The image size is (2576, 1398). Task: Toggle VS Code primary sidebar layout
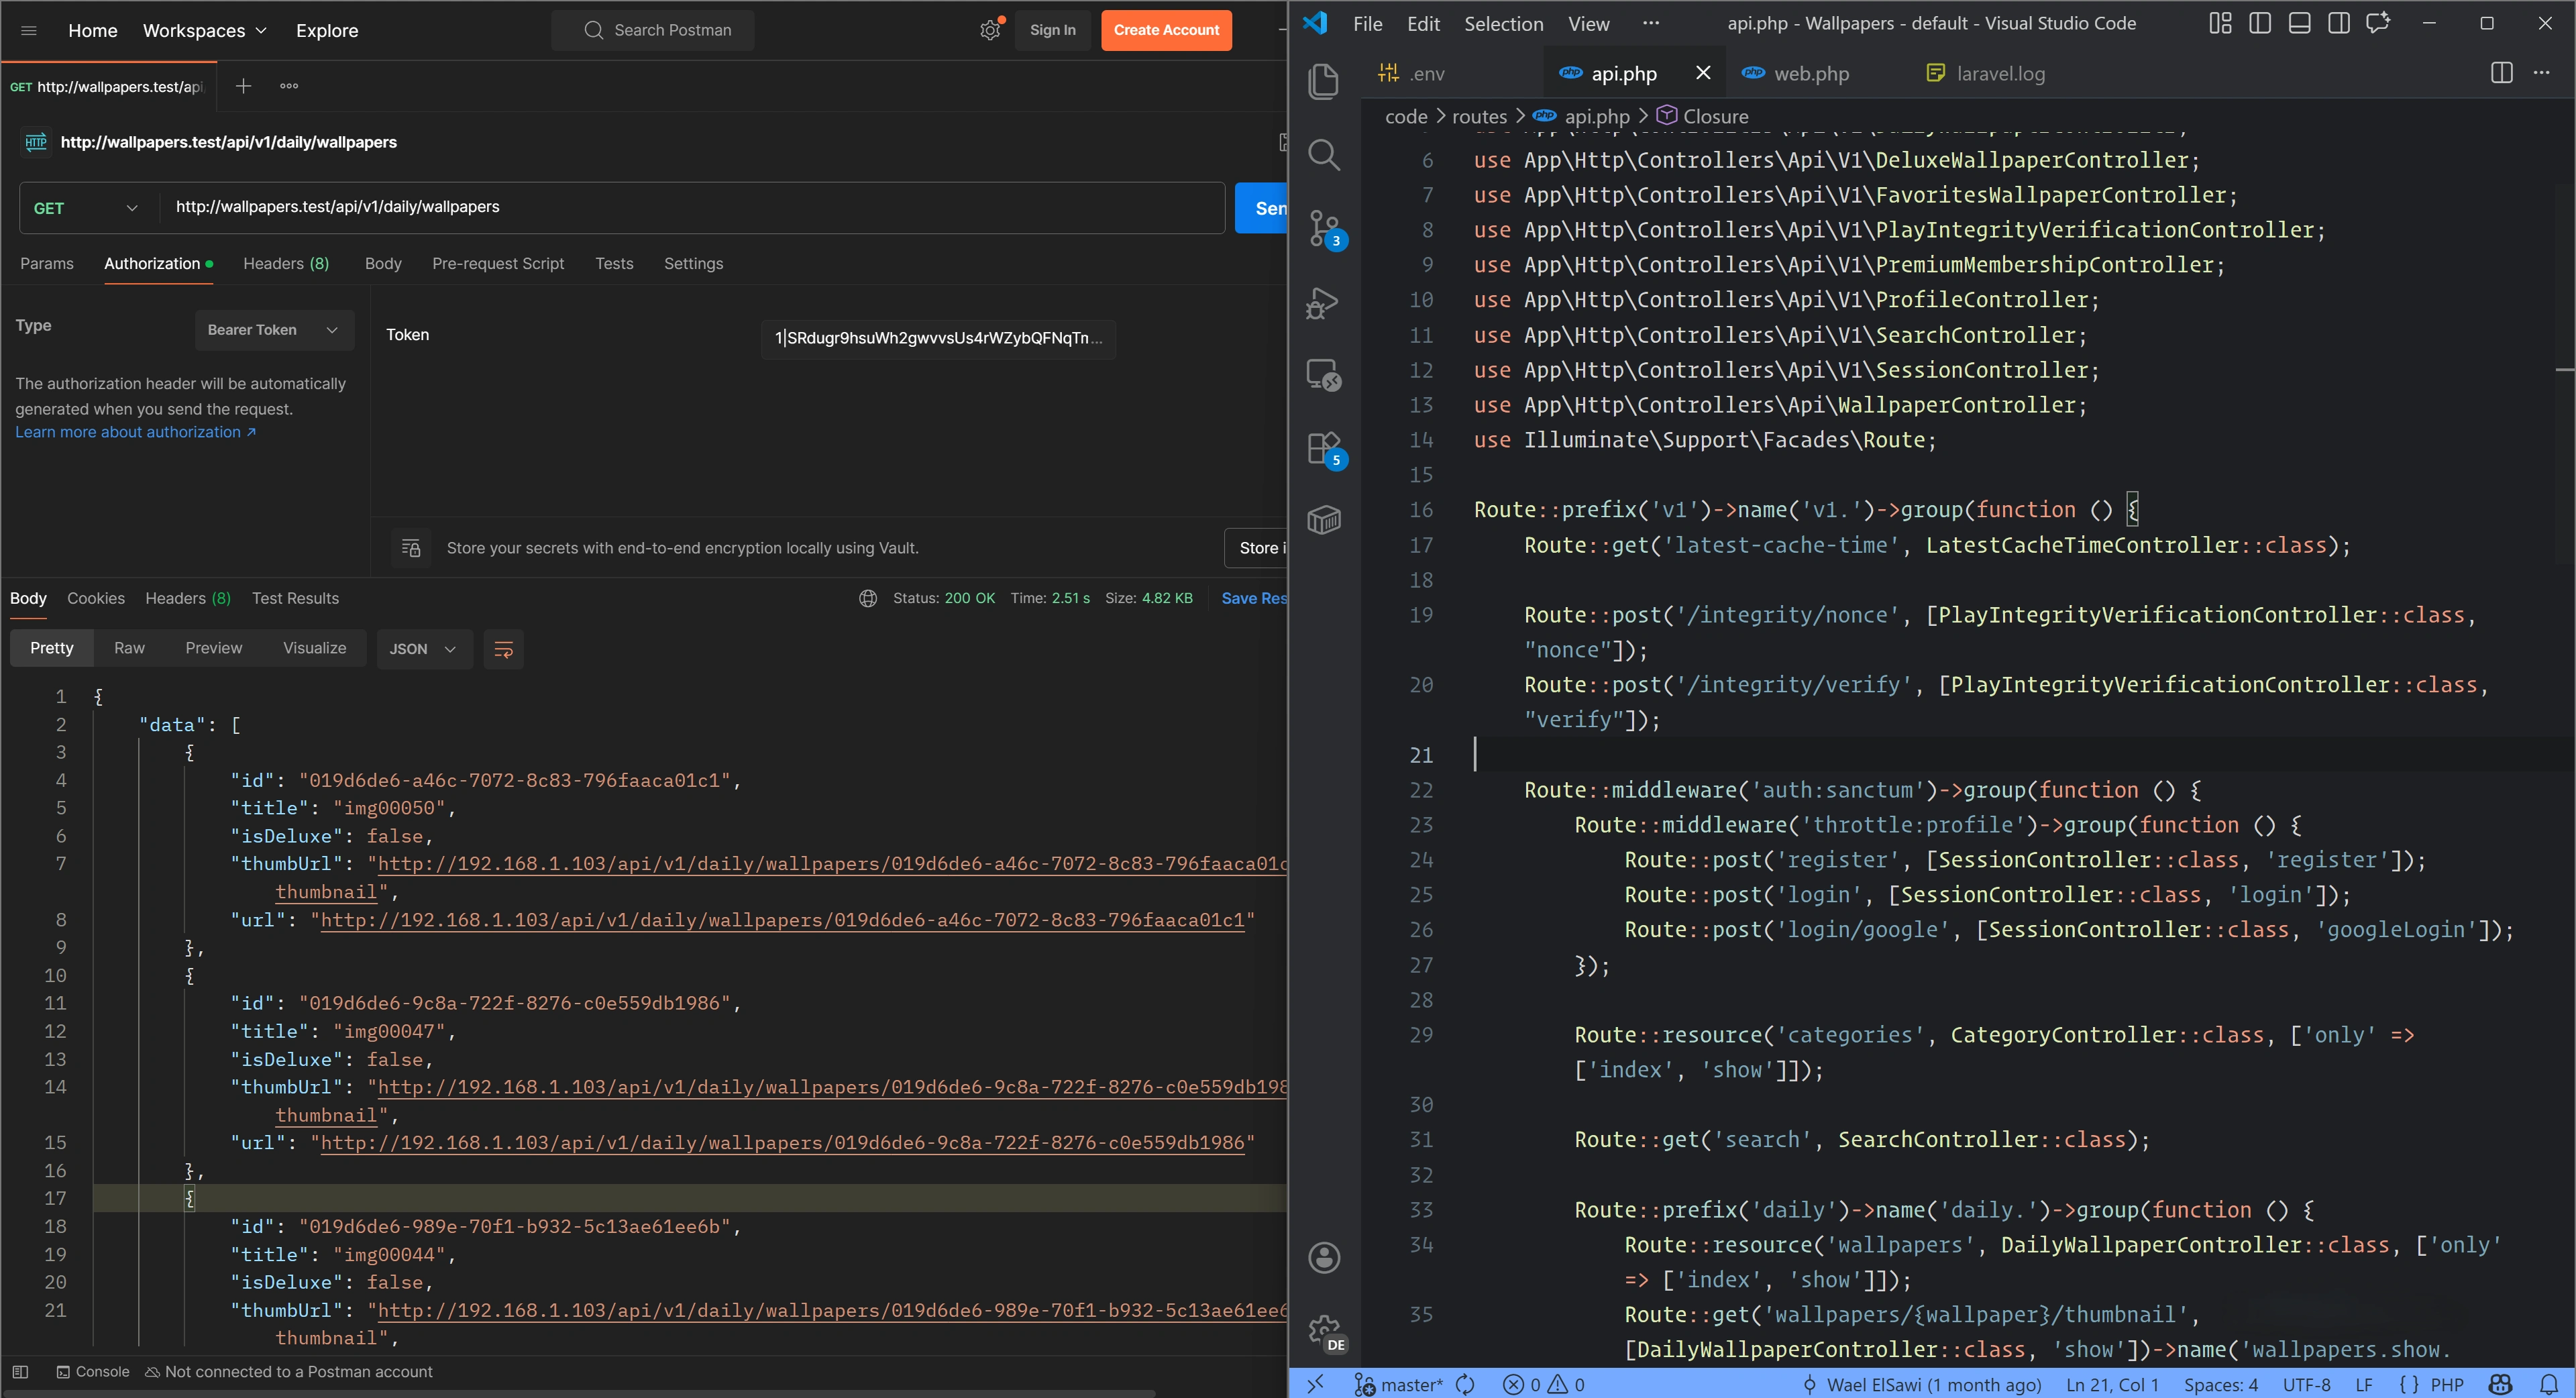2259,23
